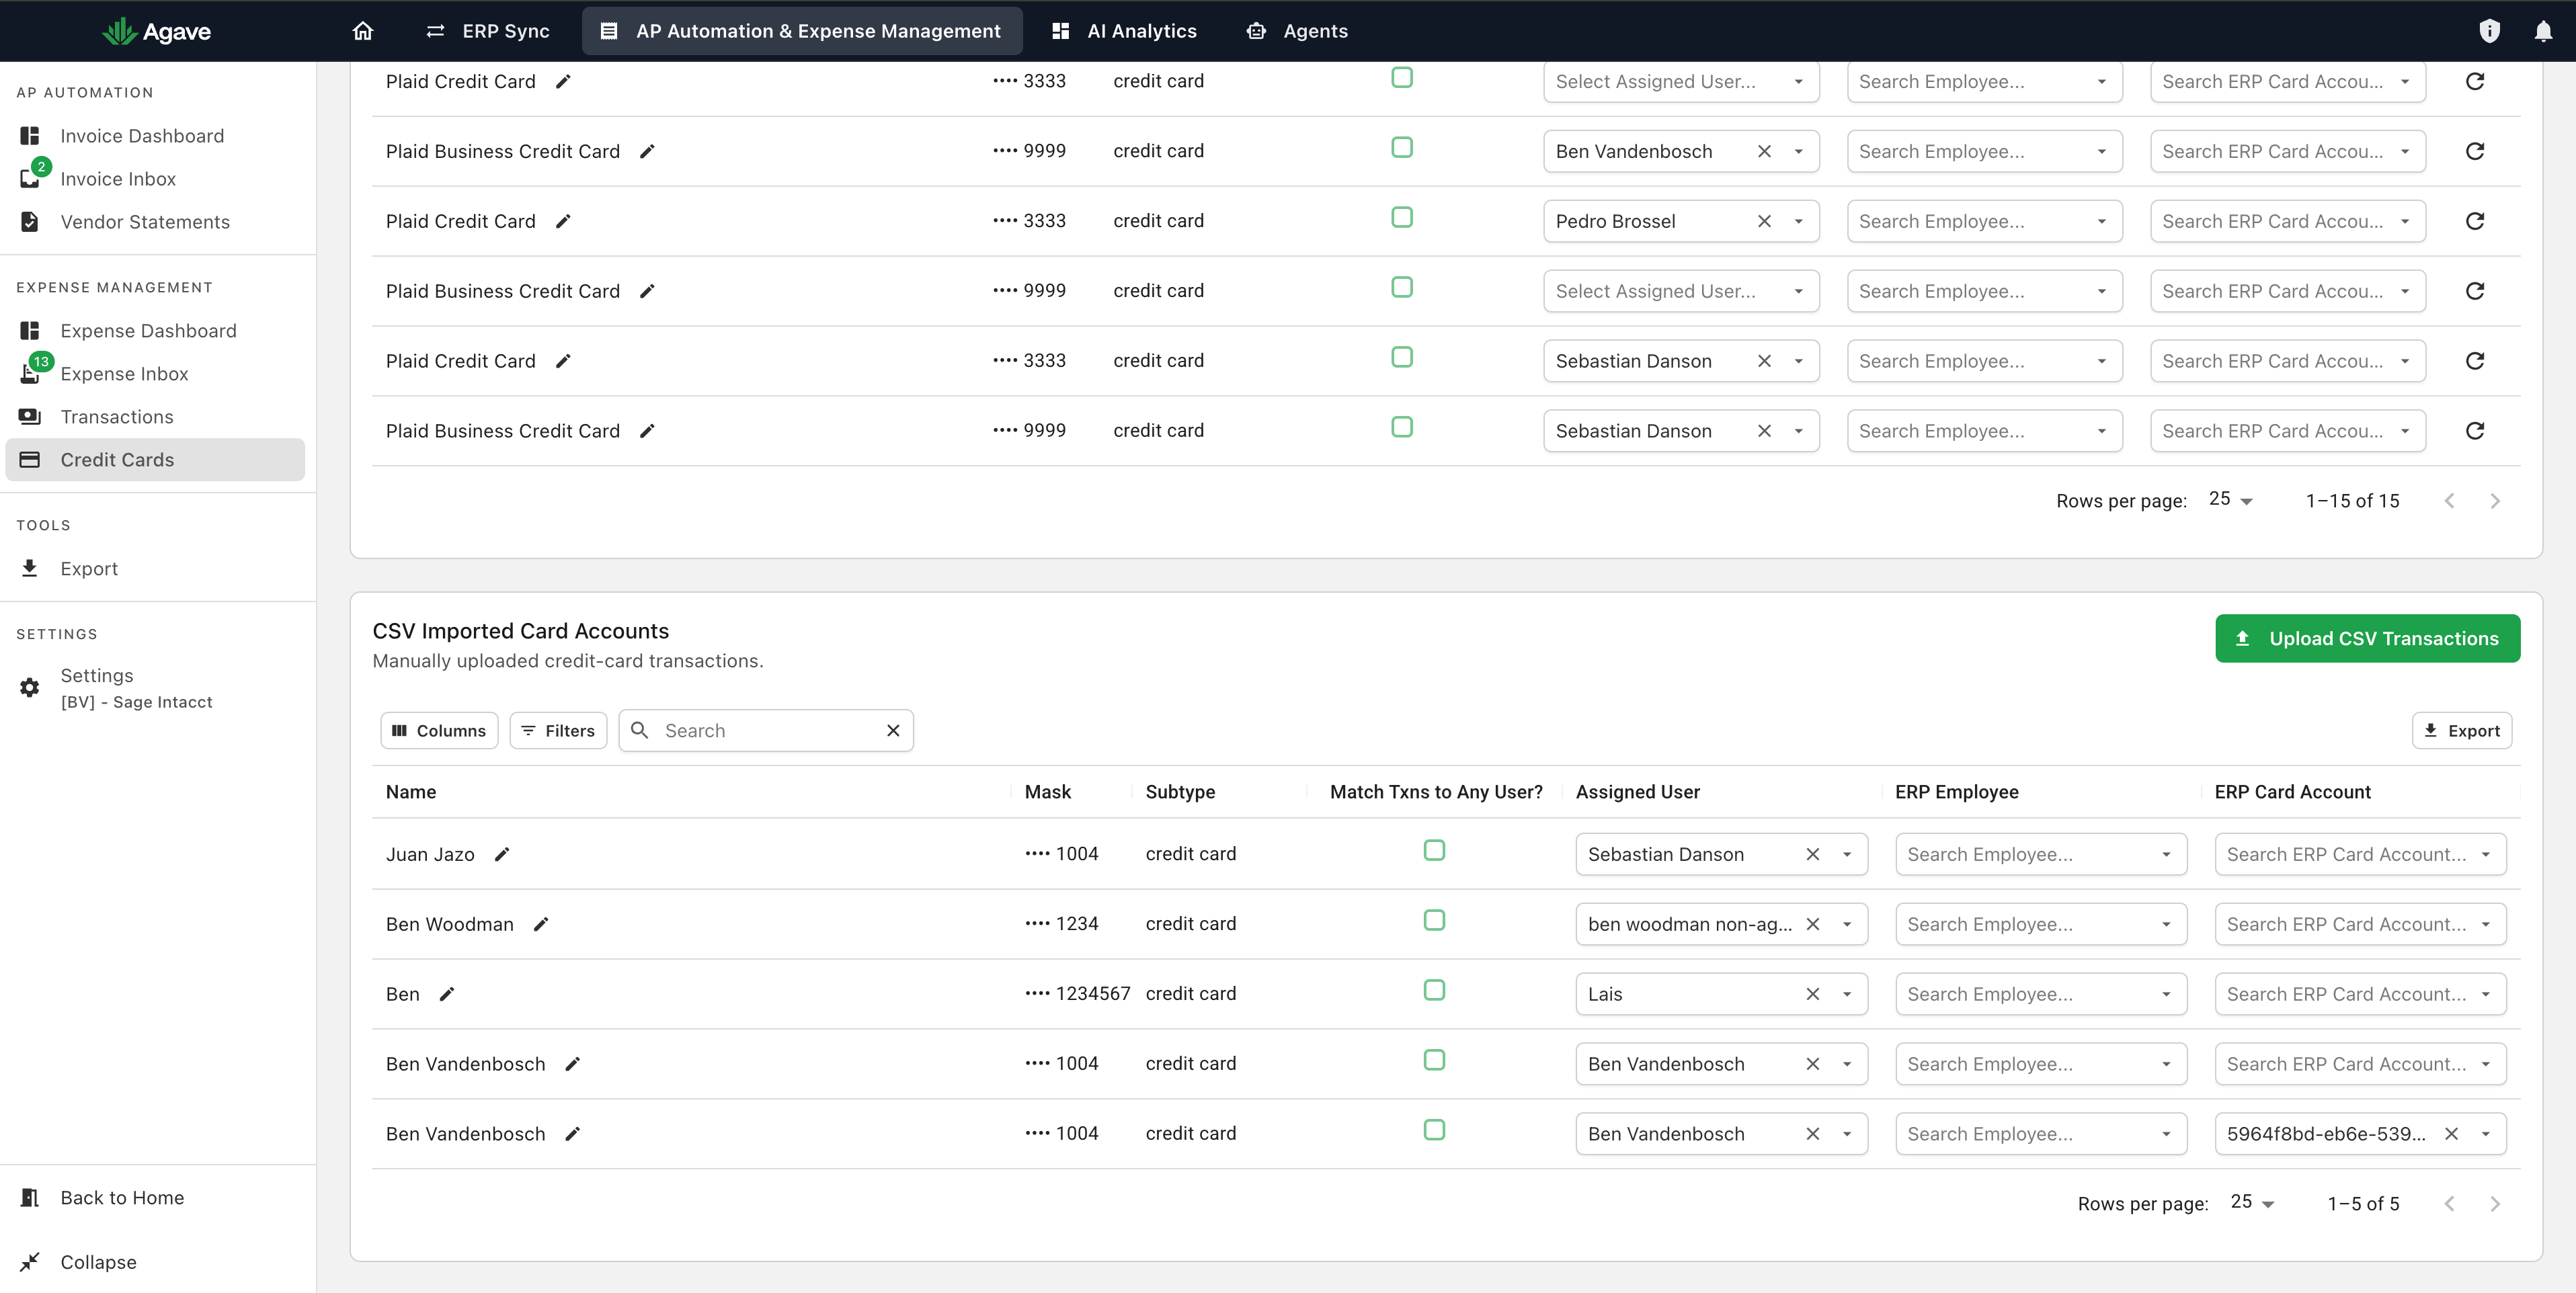
Task: Switch to ERP Sync tab
Action: tap(488, 31)
